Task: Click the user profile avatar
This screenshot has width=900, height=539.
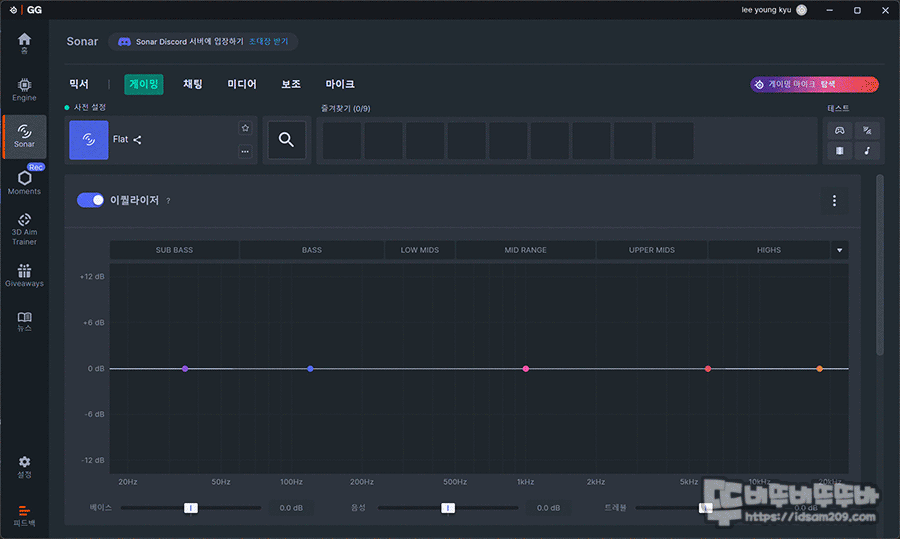Action: pos(802,10)
